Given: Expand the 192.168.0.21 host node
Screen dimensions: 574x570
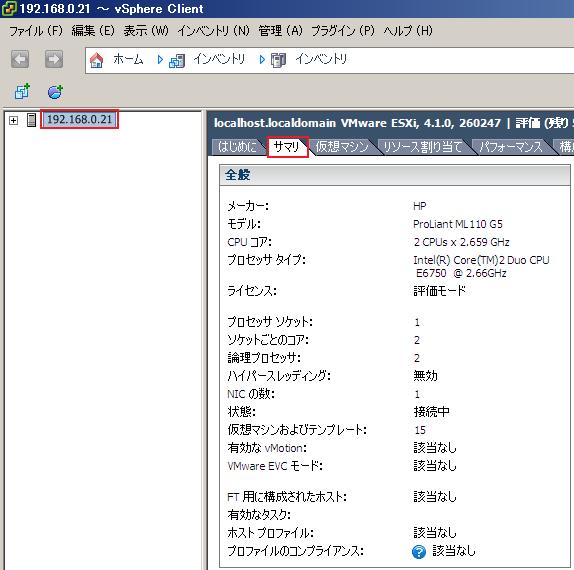Looking at the screenshot, I should (x=14, y=120).
